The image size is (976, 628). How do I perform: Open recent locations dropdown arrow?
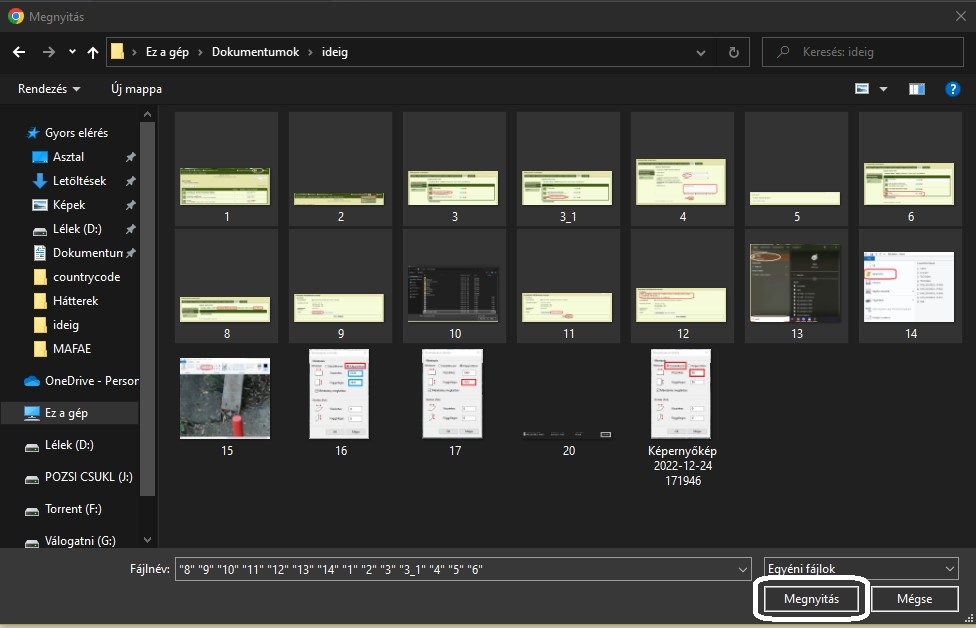coord(72,52)
